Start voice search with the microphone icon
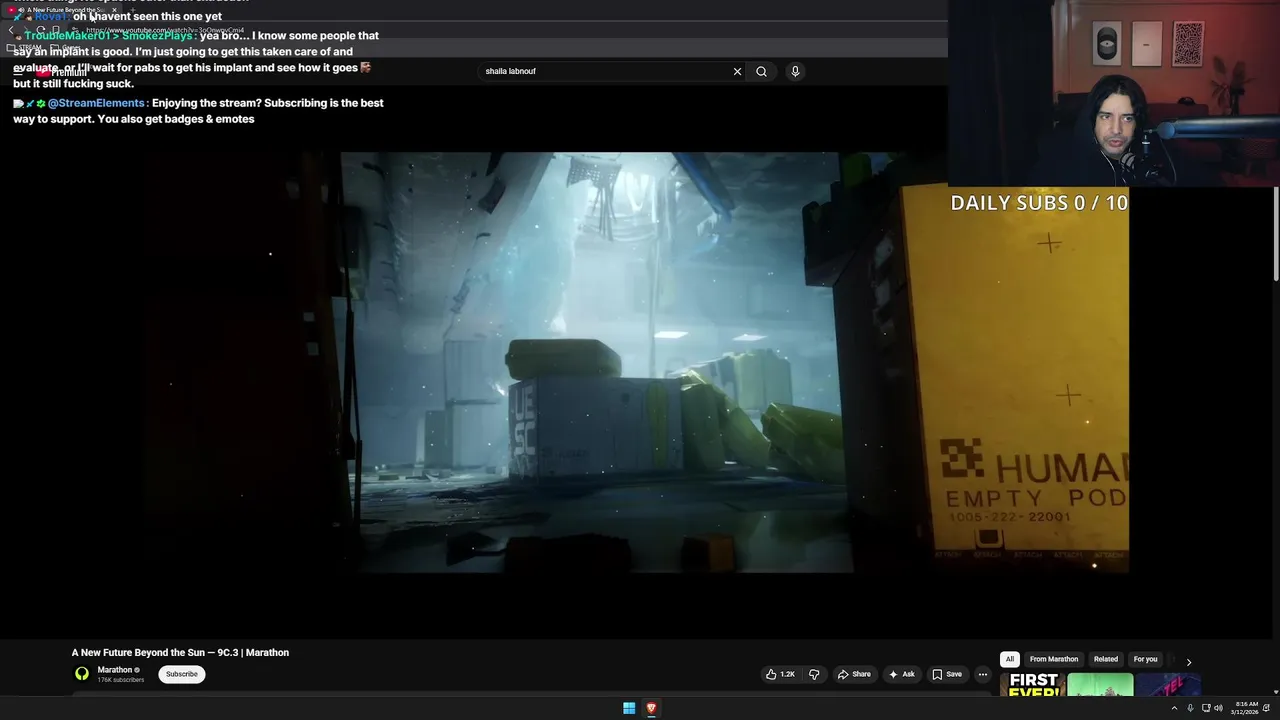Screen dimensions: 1280x720 (795, 72)
